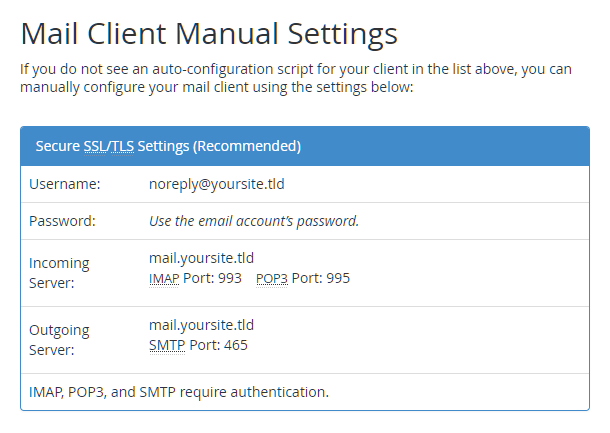Click the 'Outgoing Server:' label
Screen dimensions: 610x433
[x=59, y=340]
